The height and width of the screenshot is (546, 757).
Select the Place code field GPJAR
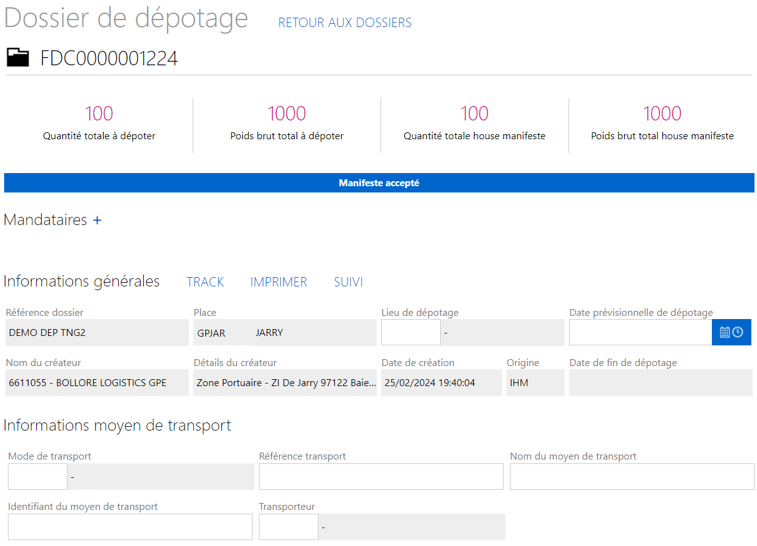coord(223,332)
